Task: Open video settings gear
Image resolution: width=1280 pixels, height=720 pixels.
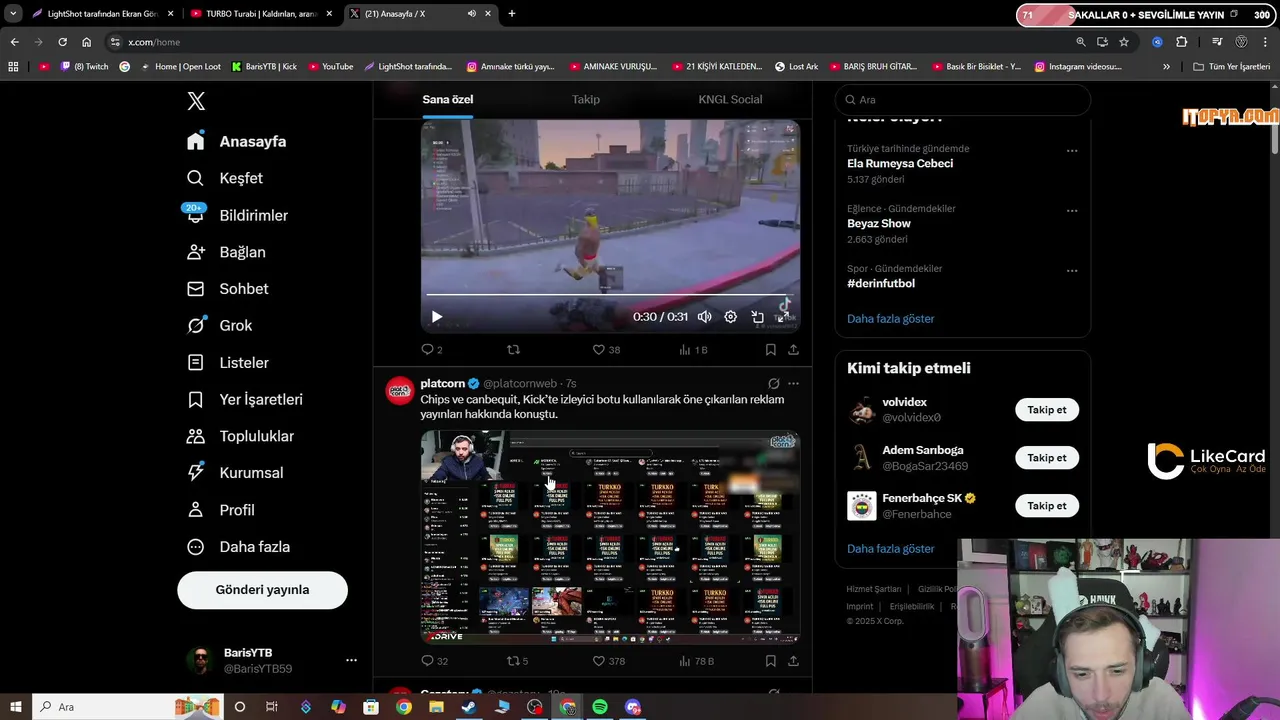Action: 731,317
